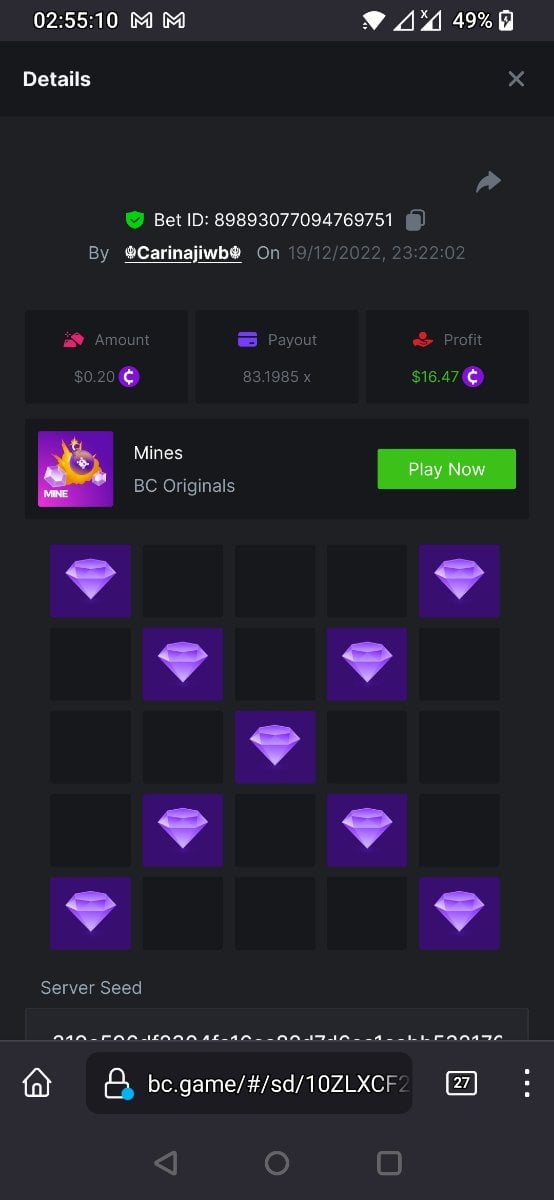Viewport: 554px width, 1200px height.
Task: Tap the Android recent apps button
Action: 389,1163
